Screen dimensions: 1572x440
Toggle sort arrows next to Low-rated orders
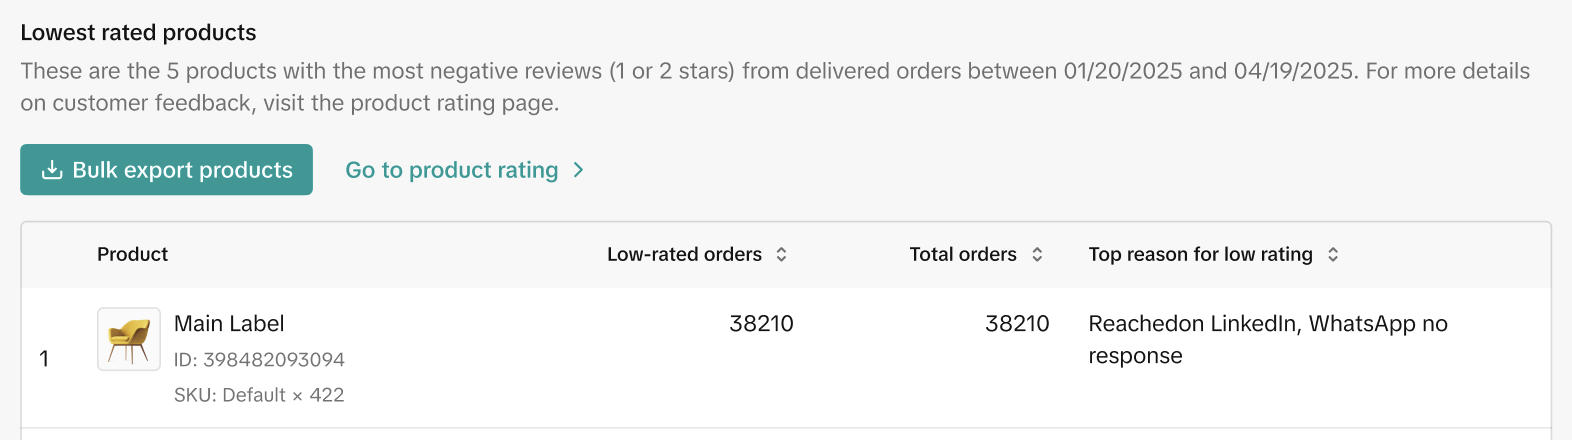(x=782, y=254)
